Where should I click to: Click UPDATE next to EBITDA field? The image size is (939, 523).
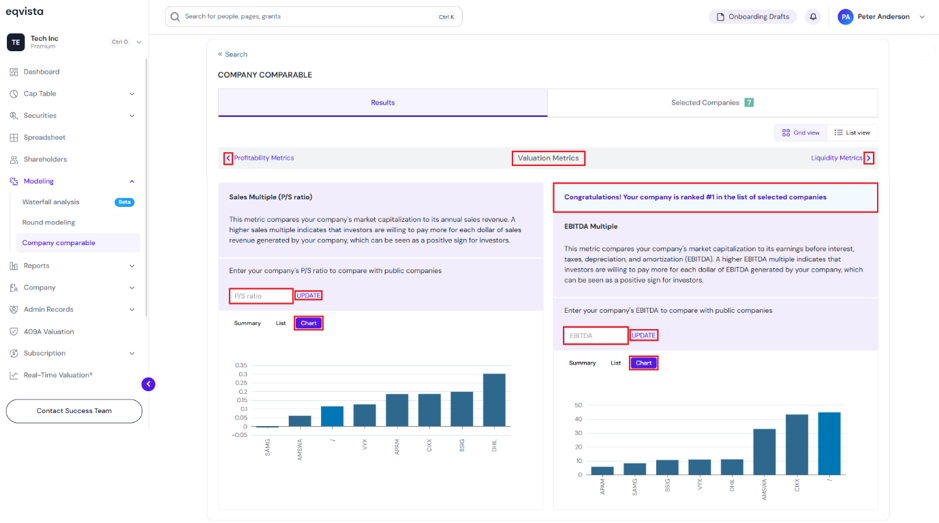pyautogui.click(x=644, y=335)
